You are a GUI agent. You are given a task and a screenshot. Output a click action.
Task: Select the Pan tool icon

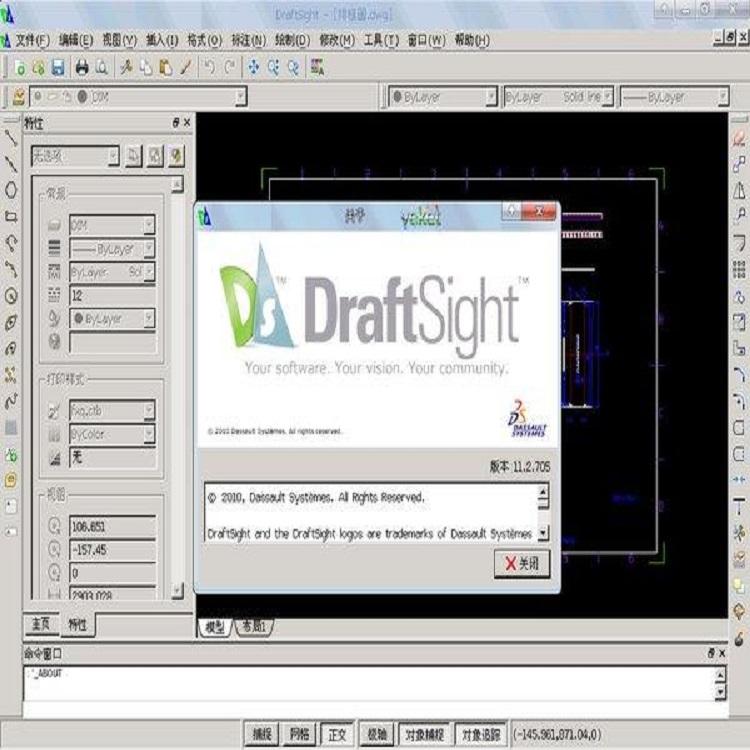253,67
